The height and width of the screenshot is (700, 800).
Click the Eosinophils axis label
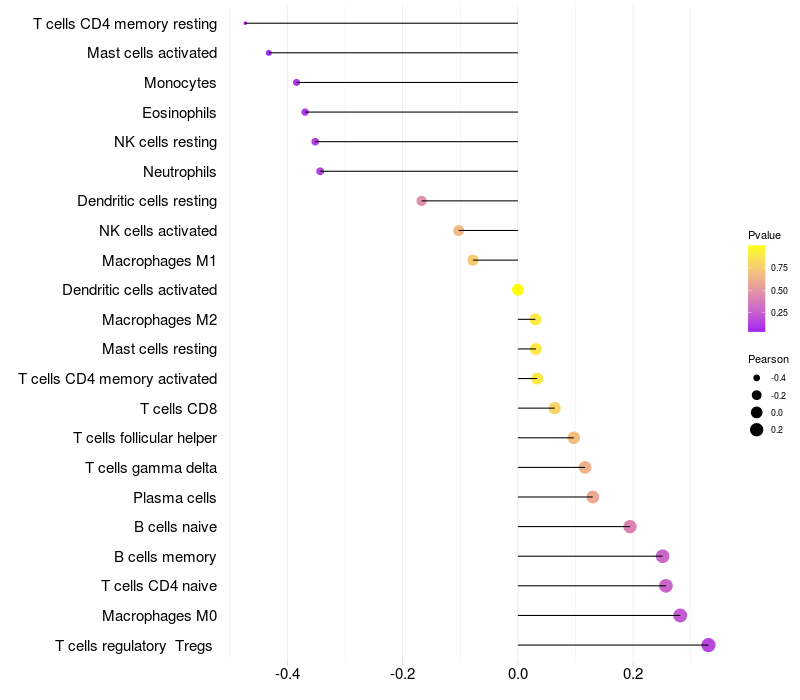pyautogui.click(x=179, y=113)
